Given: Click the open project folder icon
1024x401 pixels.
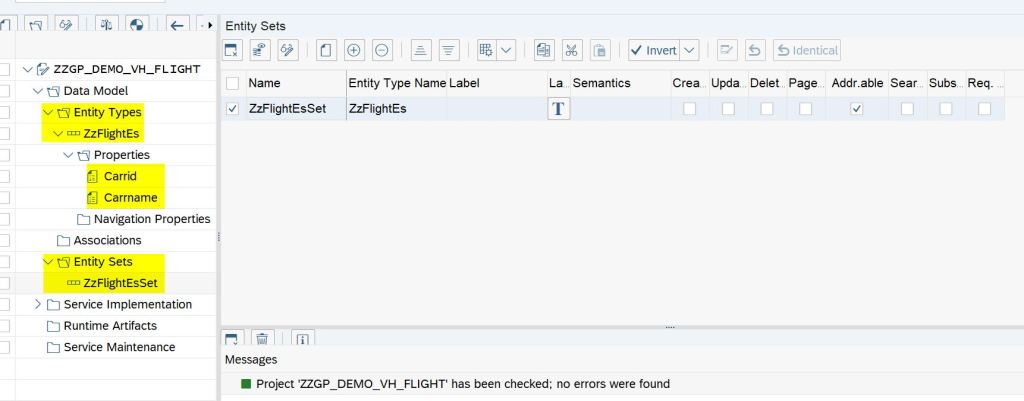Looking at the screenshot, I should tap(36, 25).
